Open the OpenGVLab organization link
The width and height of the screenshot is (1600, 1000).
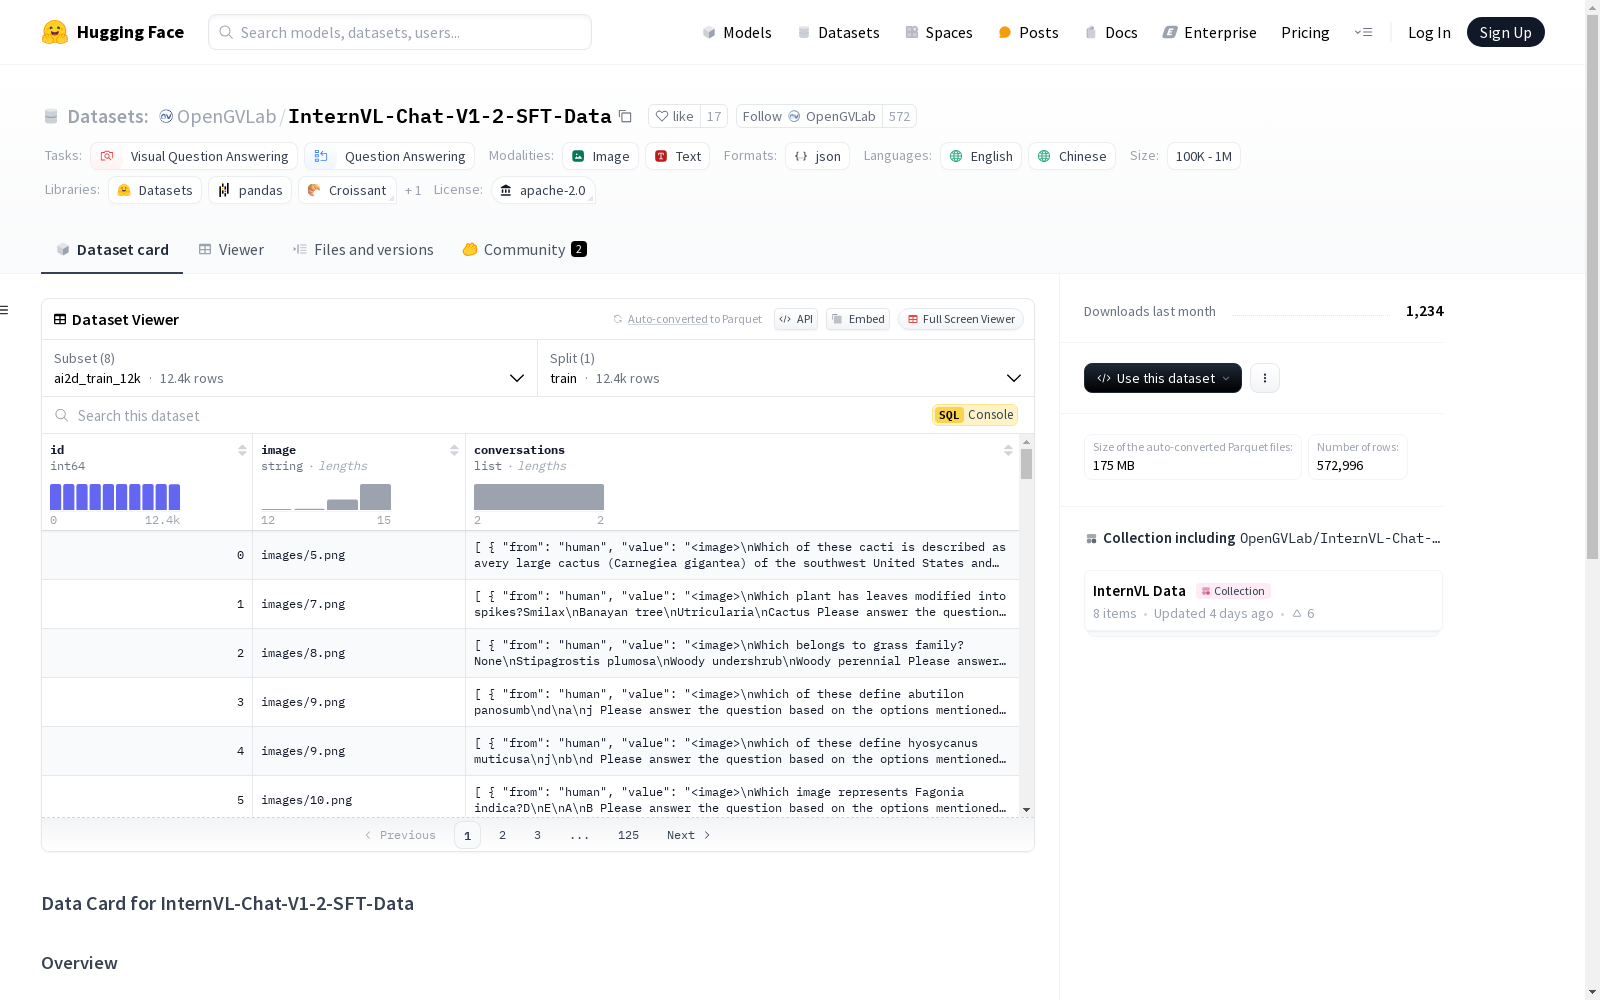(226, 116)
